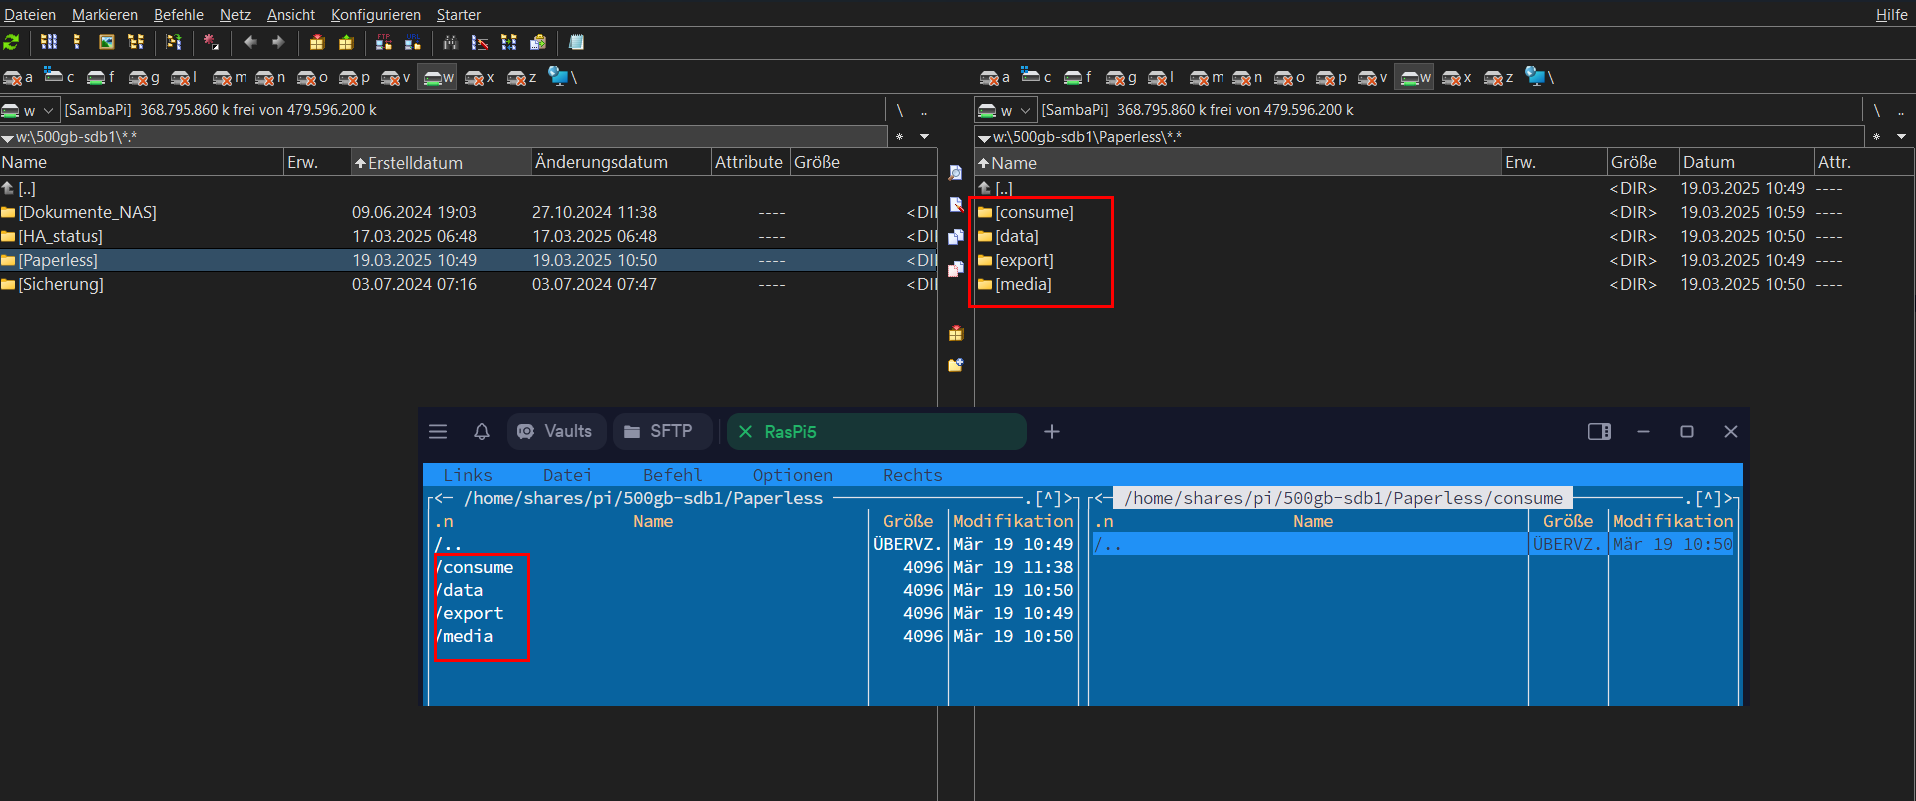
Task: Click the synchronize directories icon
Action: point(509,42)
